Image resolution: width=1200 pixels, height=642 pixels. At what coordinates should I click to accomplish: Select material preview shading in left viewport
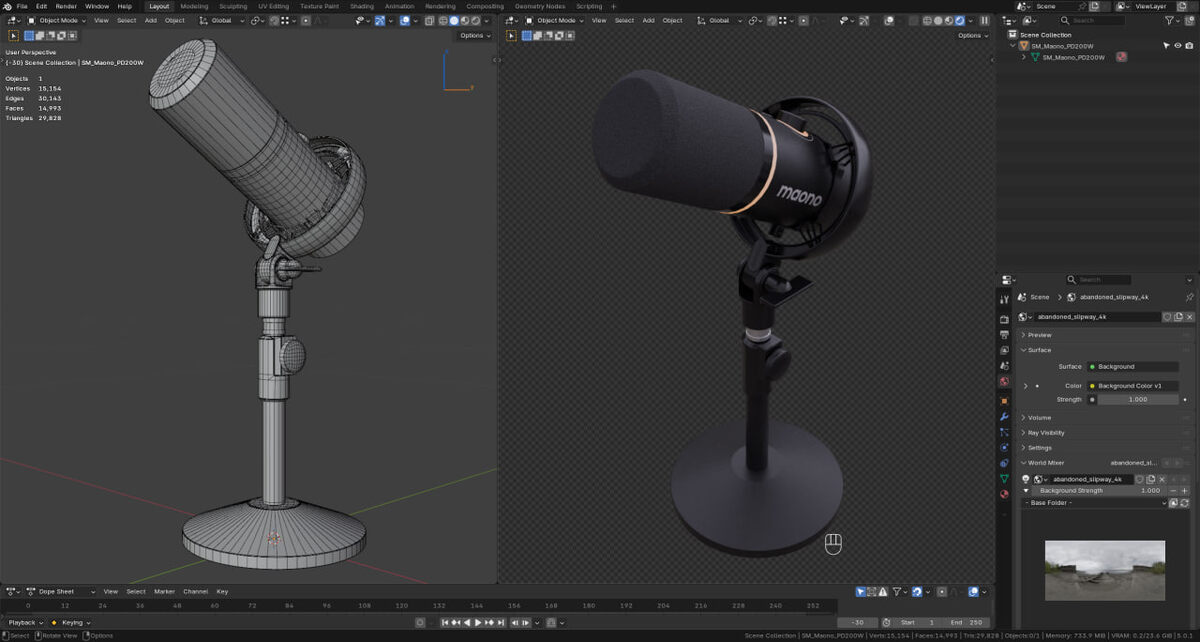464,20
